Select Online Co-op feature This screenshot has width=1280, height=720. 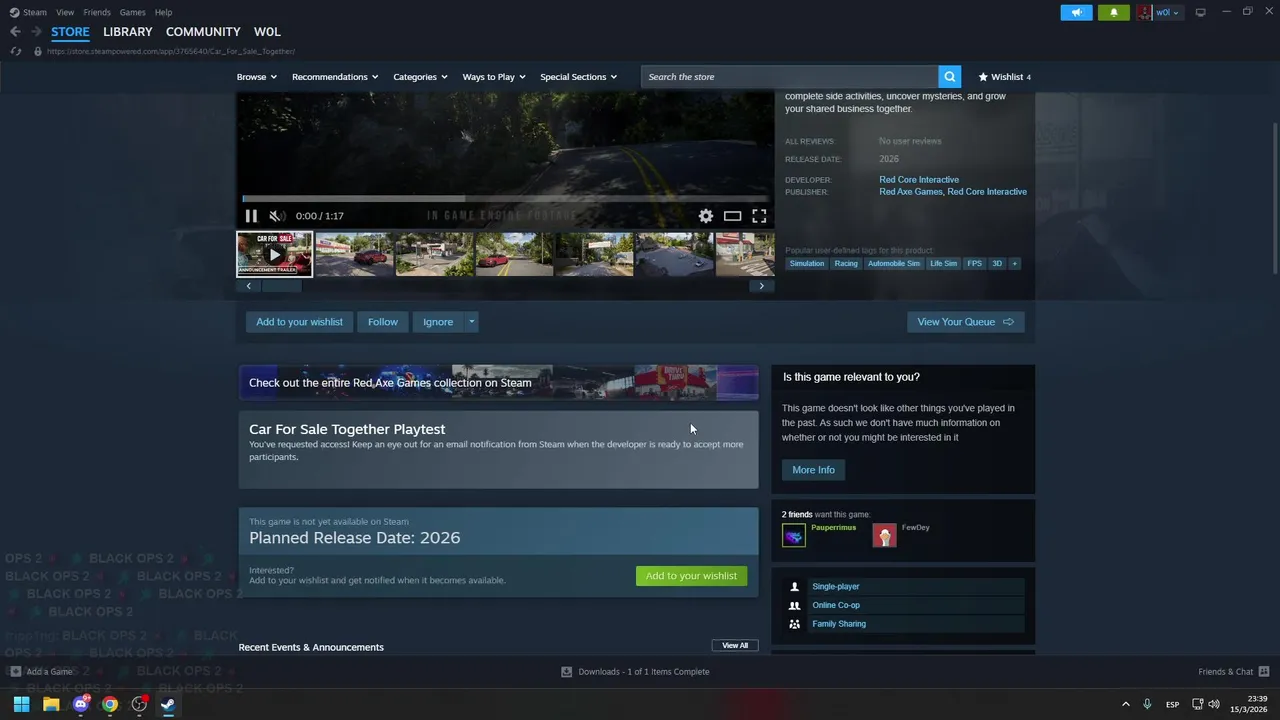tap(903, 605)
